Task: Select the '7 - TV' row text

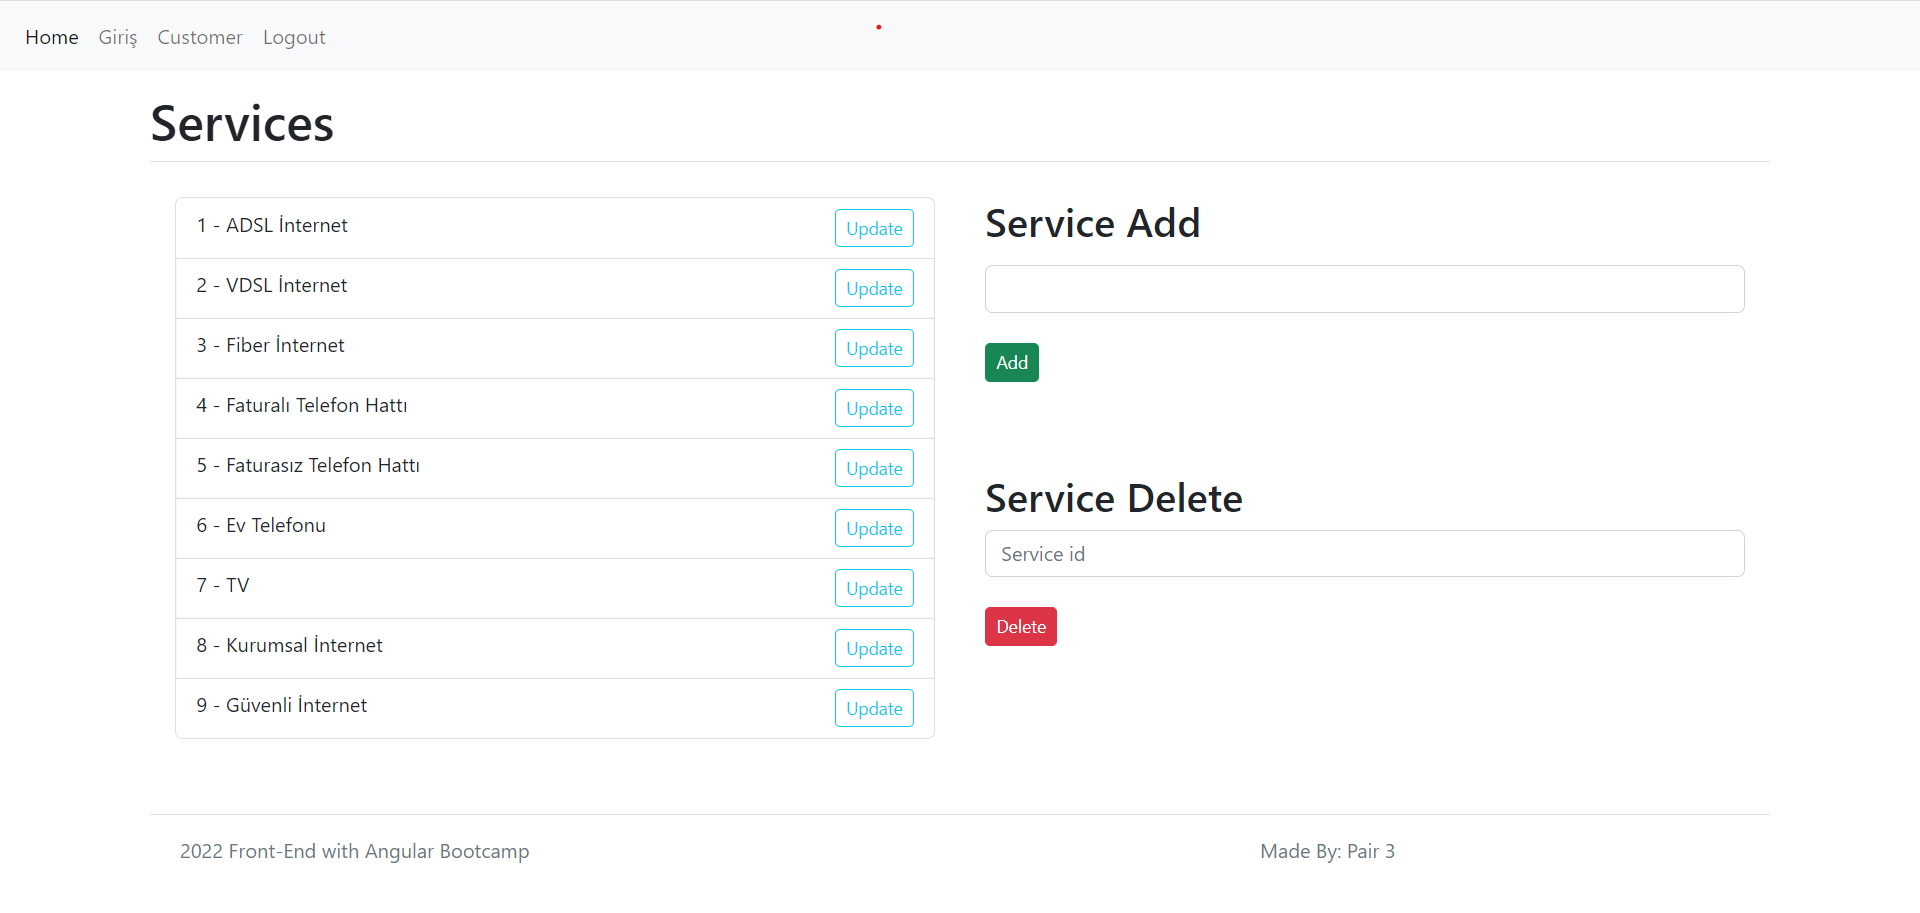Action: point(223,585)
